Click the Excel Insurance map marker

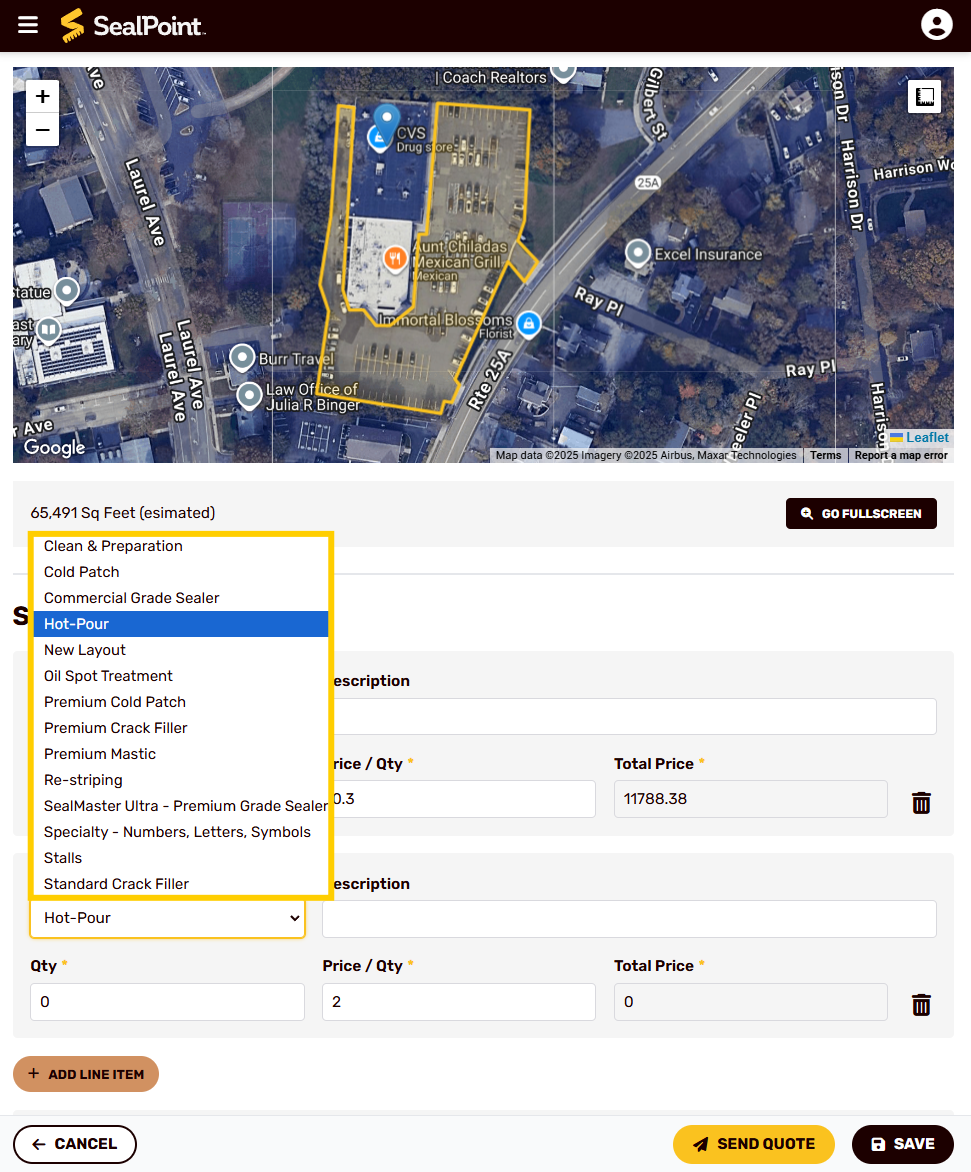tap(638, 253)
